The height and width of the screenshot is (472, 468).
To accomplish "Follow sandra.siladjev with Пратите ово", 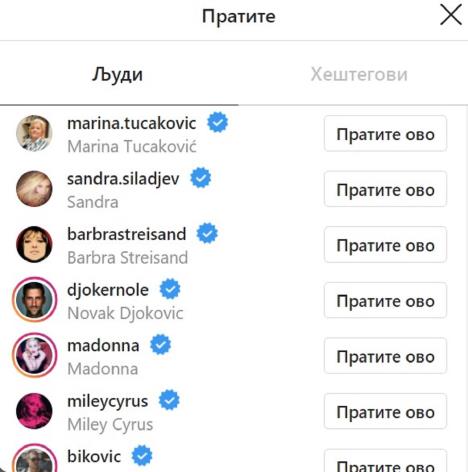I will click(x=385, y=189).
